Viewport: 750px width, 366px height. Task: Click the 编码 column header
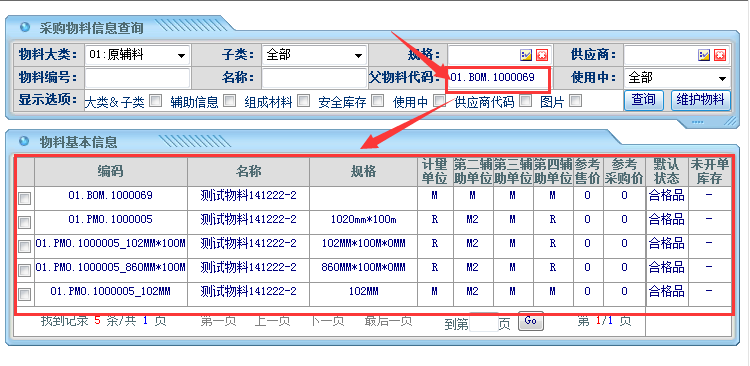111,172
